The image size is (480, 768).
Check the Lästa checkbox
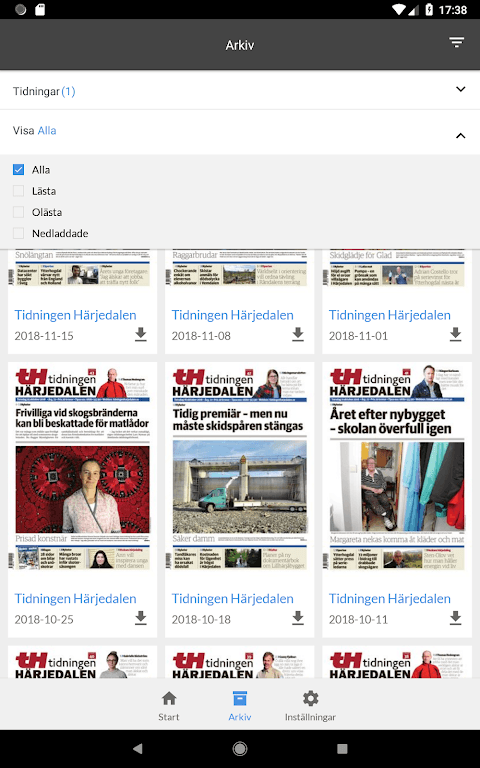point(19,191)
